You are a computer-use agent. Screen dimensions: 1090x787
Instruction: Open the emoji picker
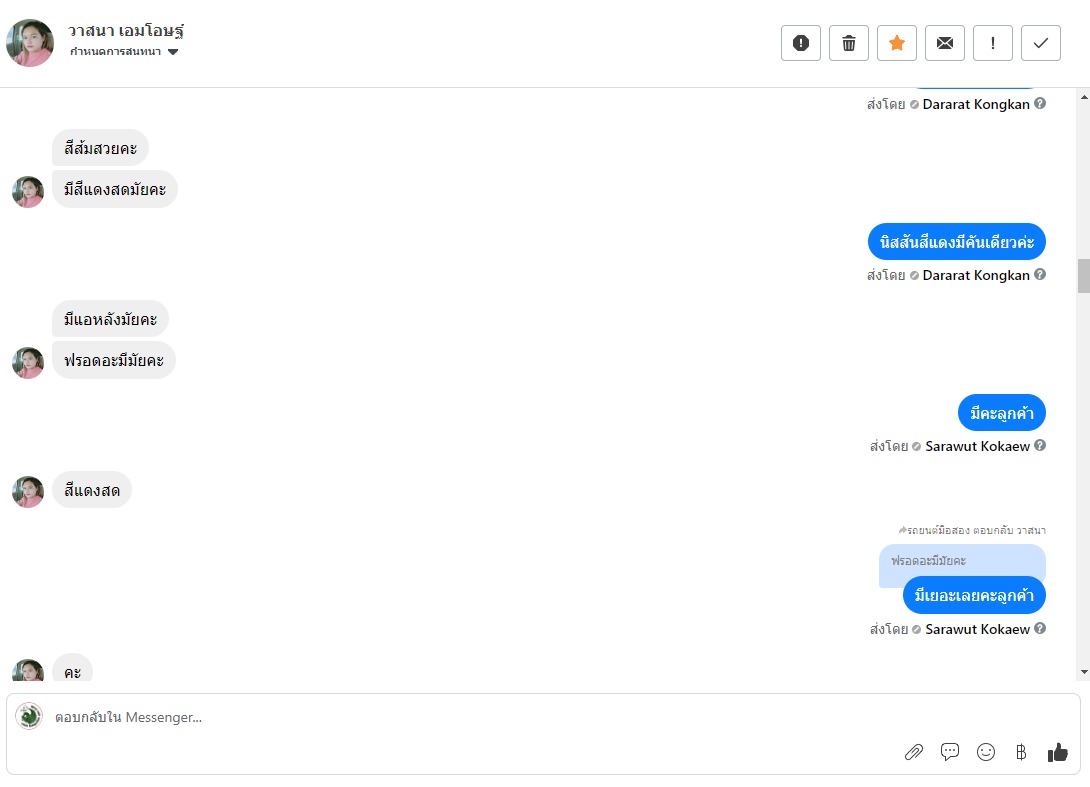(x=986, y=752)
